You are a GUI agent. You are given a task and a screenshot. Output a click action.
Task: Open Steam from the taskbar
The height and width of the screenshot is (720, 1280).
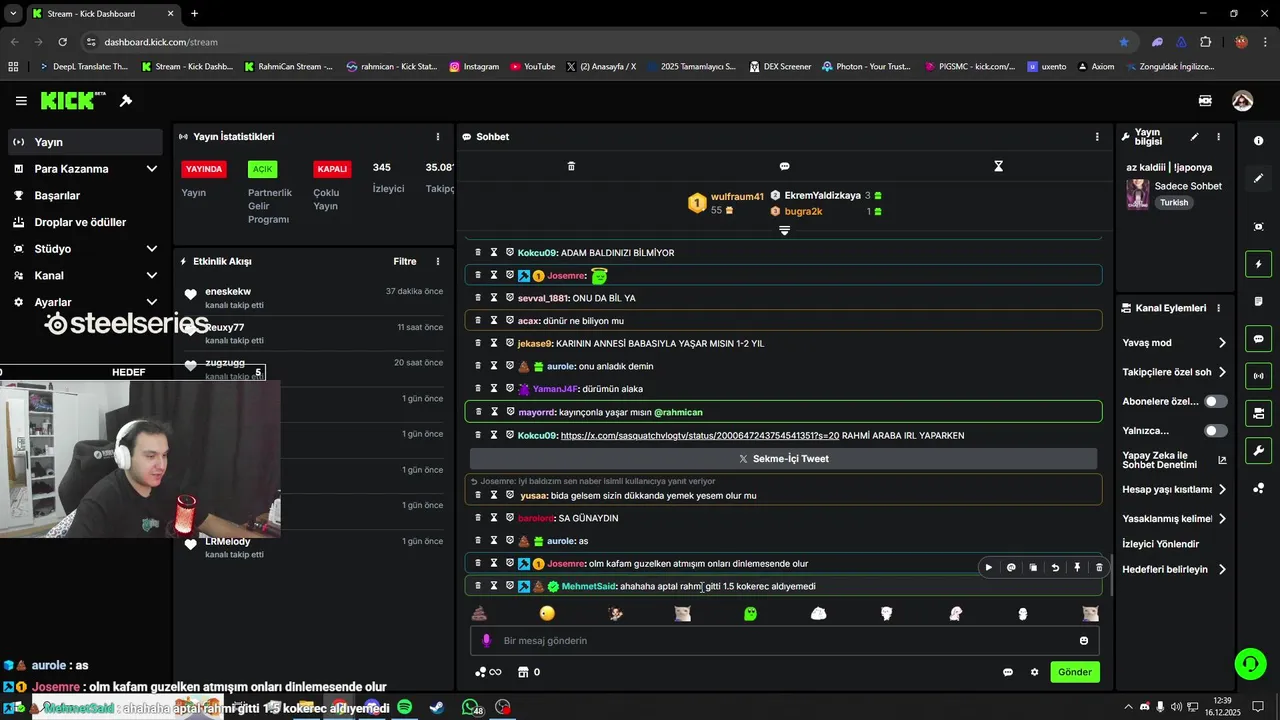[x=437, y=707]
